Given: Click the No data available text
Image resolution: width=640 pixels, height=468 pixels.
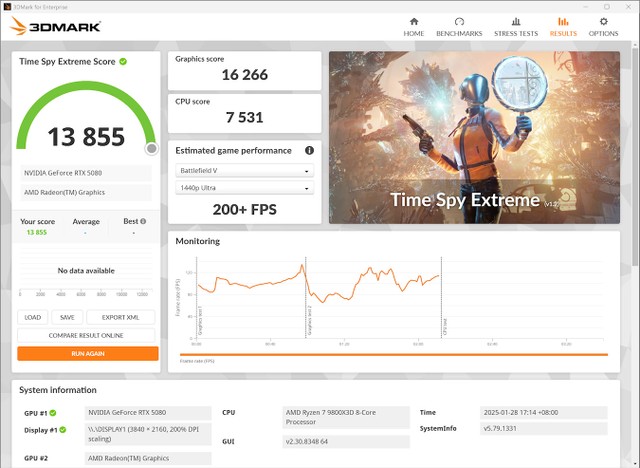Looking at the screenshot, I should [x=86, y=271].
